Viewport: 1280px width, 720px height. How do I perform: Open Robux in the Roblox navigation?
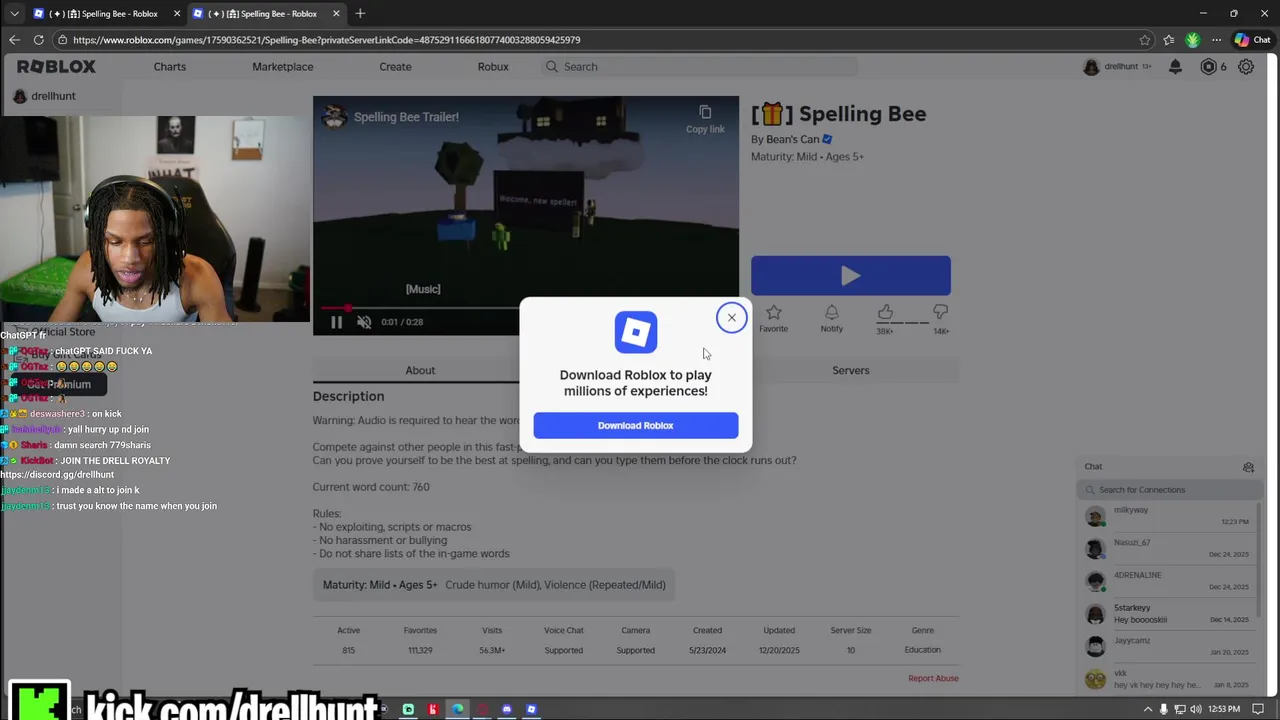click(493, 67)
